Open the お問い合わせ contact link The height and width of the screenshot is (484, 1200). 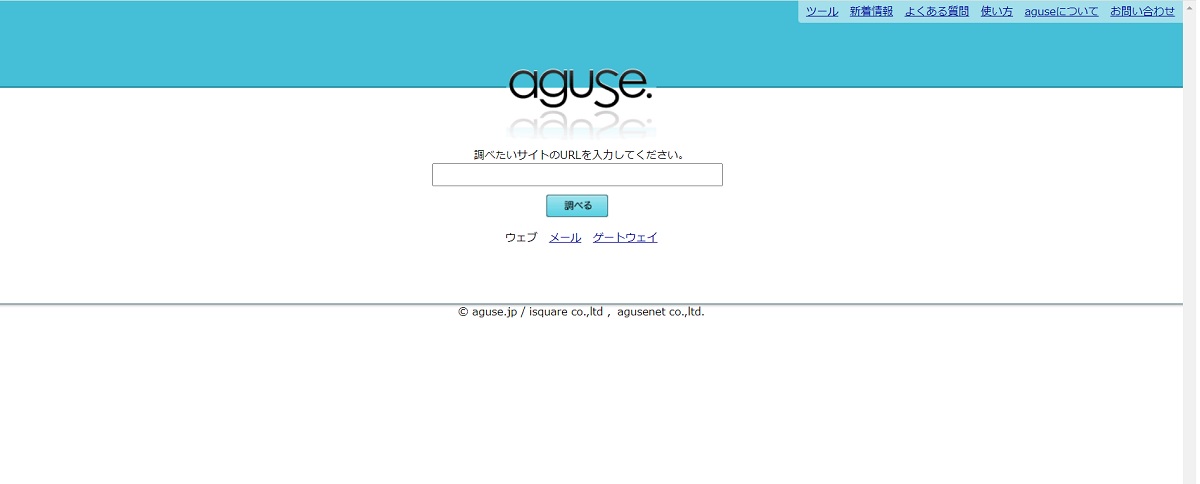[1142, 12]
